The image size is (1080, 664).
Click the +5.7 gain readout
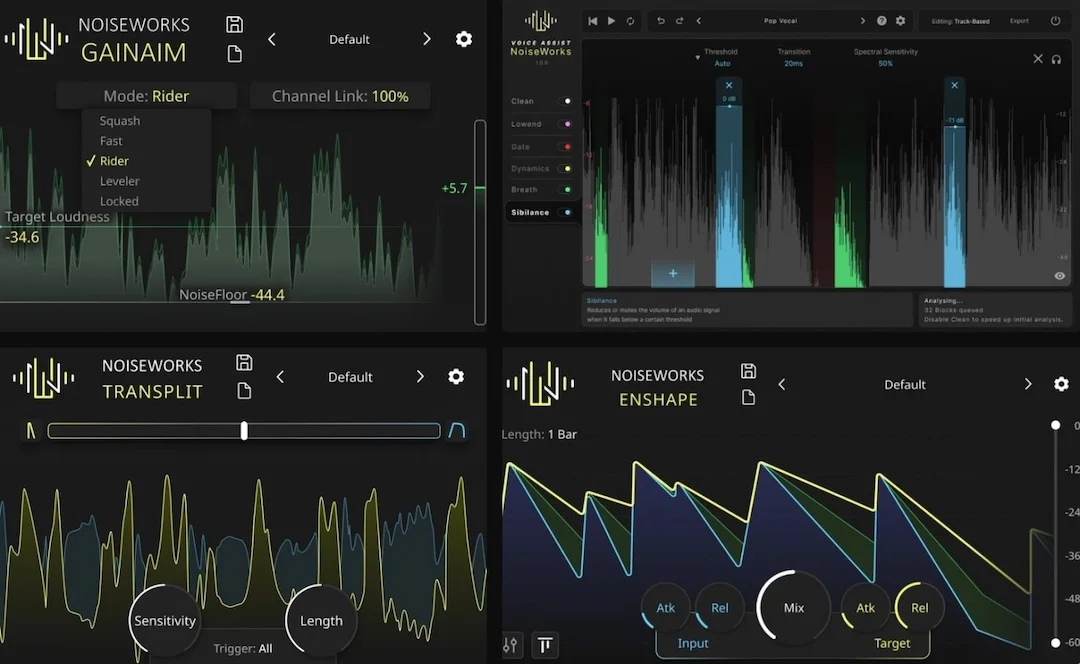point(454,188)
